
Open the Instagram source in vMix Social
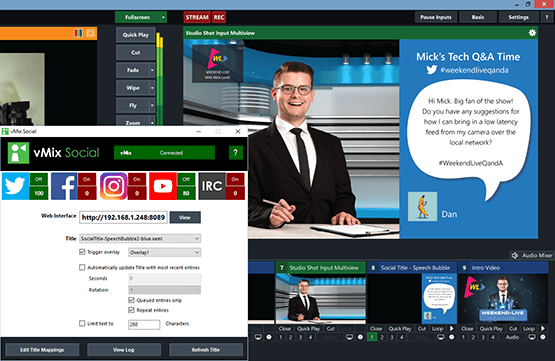coord(114,186)
